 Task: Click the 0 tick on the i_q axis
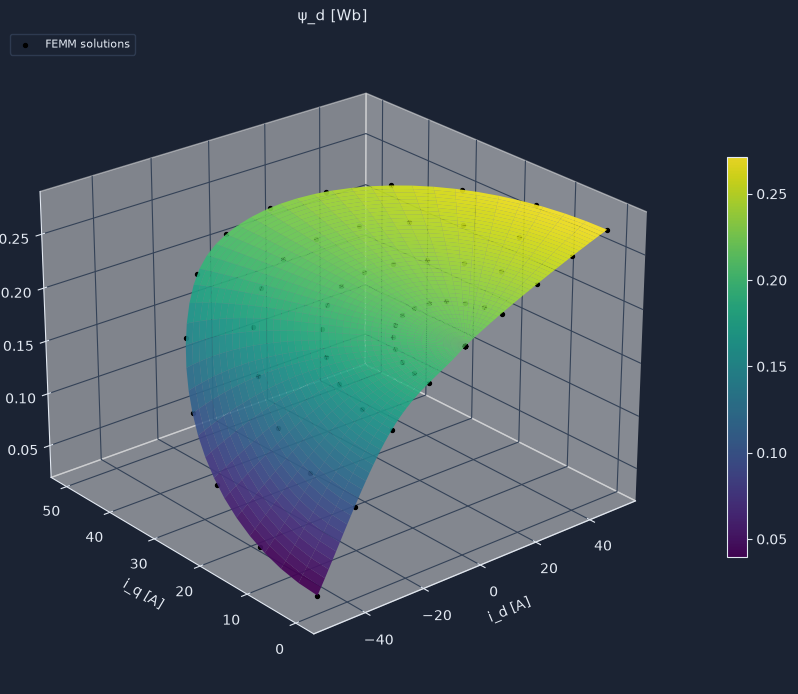tap(279, 650)
